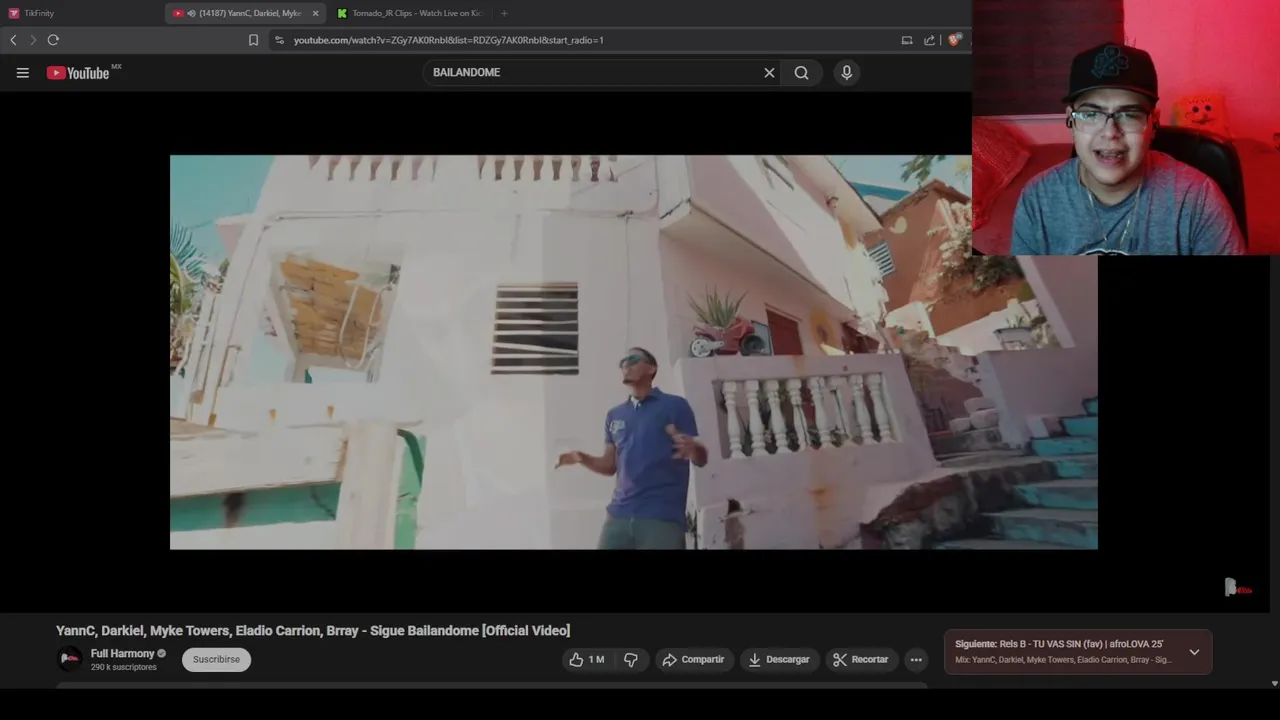The image size is (1280, 720).
Task: Click the page scrollbar down arrow
Action: click(1274, 683)
